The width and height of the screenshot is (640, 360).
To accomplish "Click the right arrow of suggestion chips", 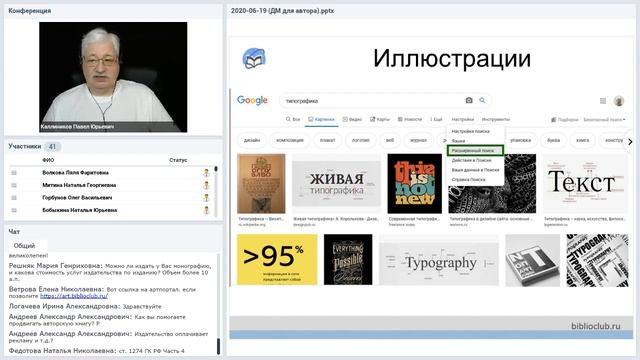I will coord(630,142).
